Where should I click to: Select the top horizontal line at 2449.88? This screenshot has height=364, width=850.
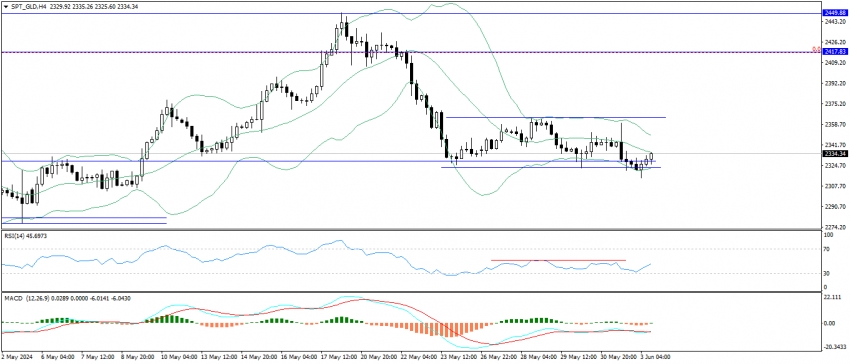coord(410,13)
